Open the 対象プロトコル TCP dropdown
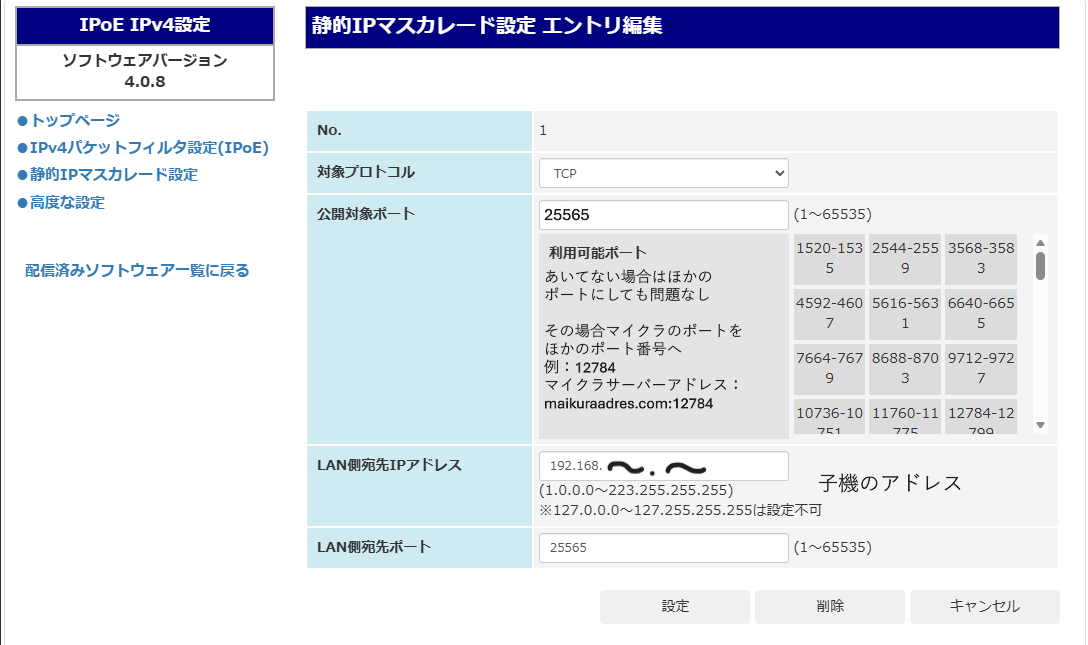Viewport: 1088px width, 645px height. (x=663, y=173)
